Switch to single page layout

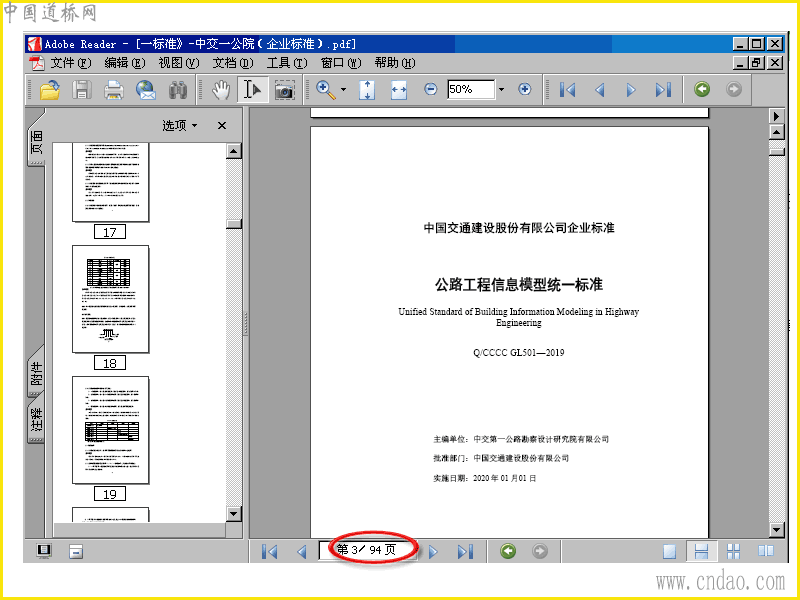coord(669,551)
